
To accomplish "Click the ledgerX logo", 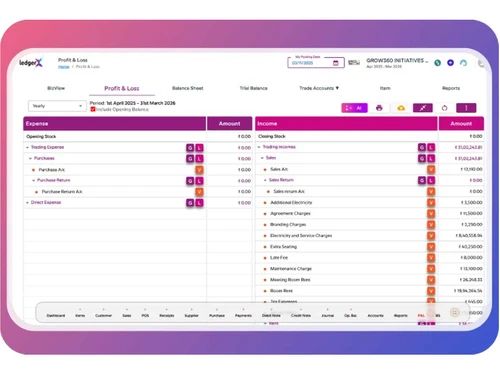I will click(x=31, y=62).
